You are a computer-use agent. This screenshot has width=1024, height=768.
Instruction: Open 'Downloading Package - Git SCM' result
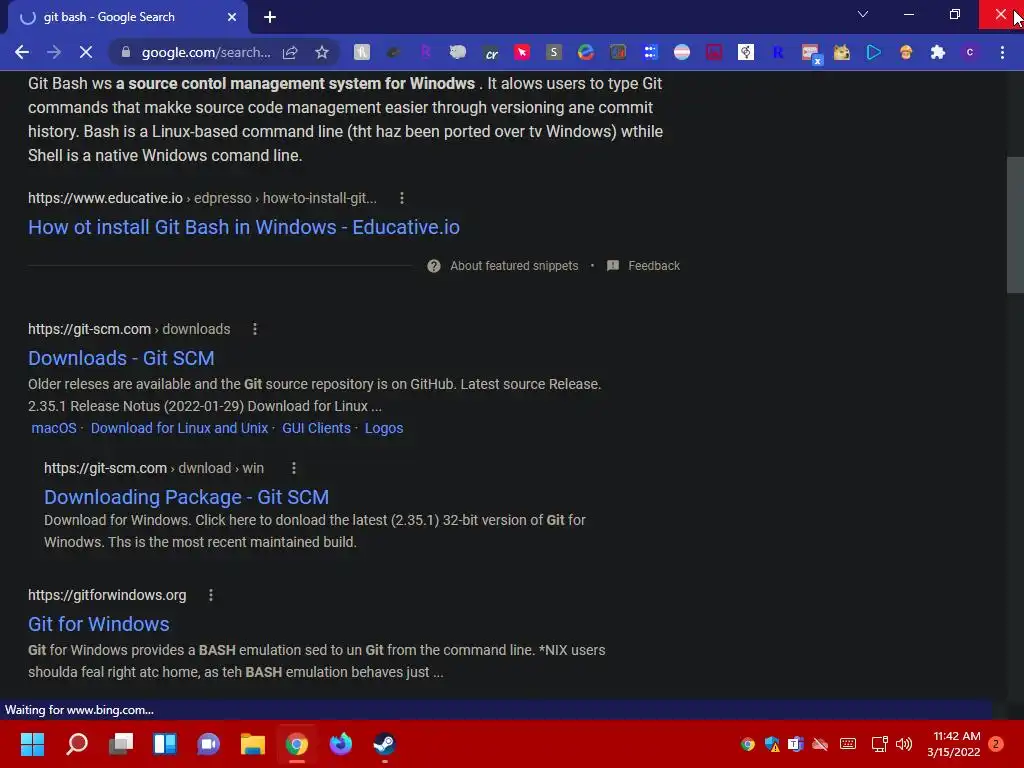(186, 497)
